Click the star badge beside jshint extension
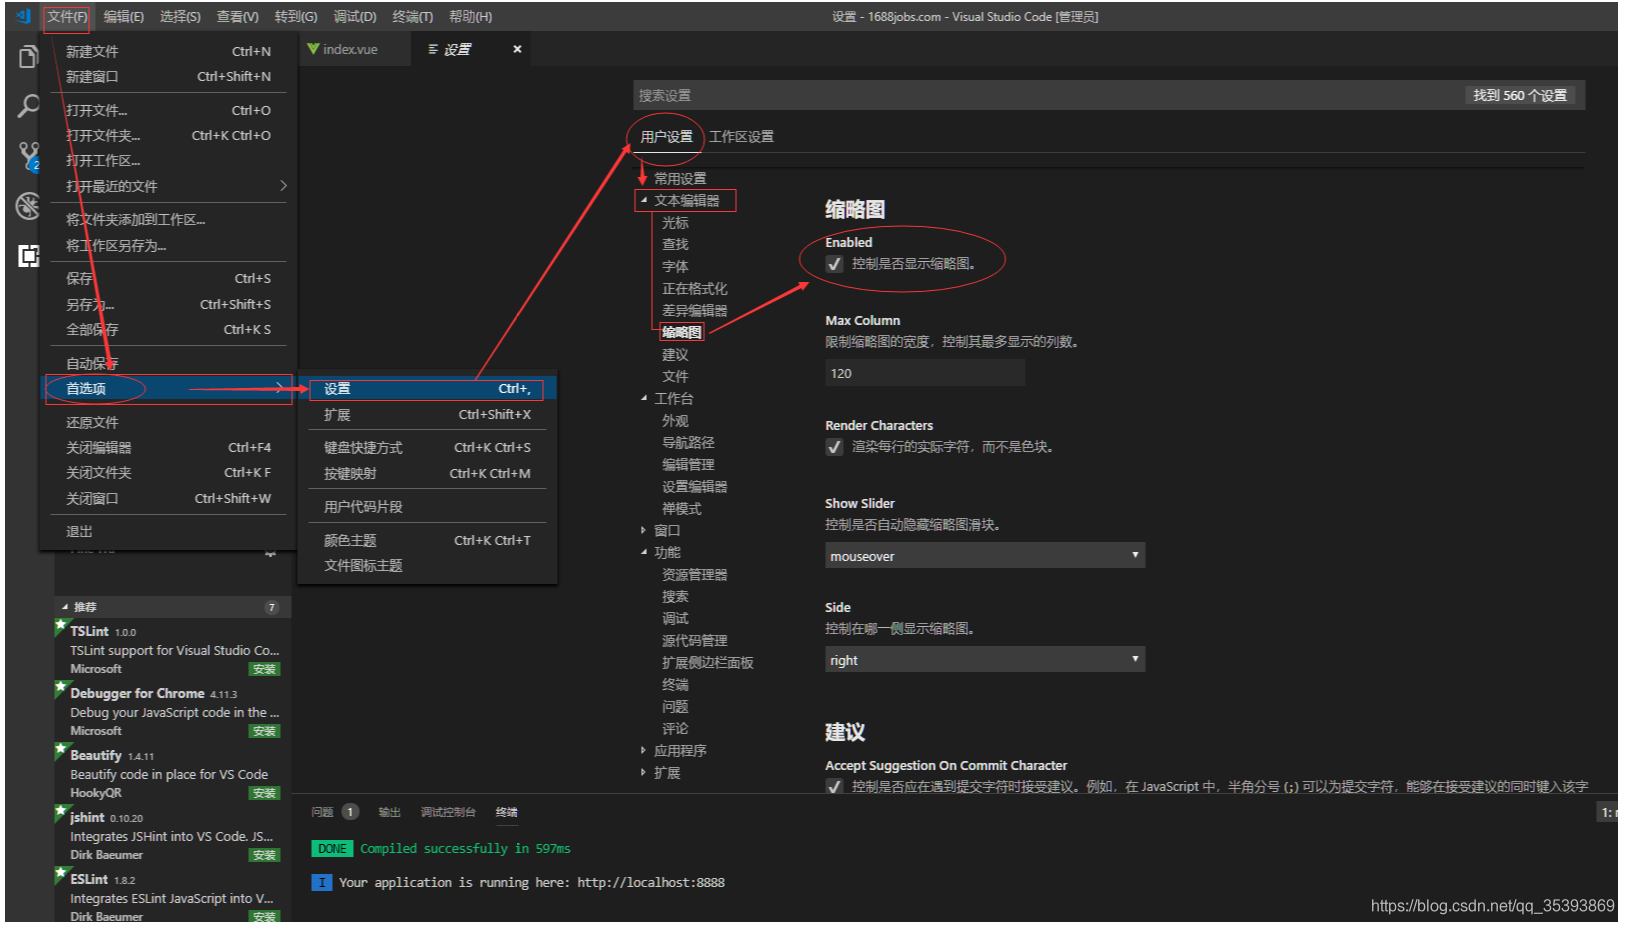 point(61,812)
